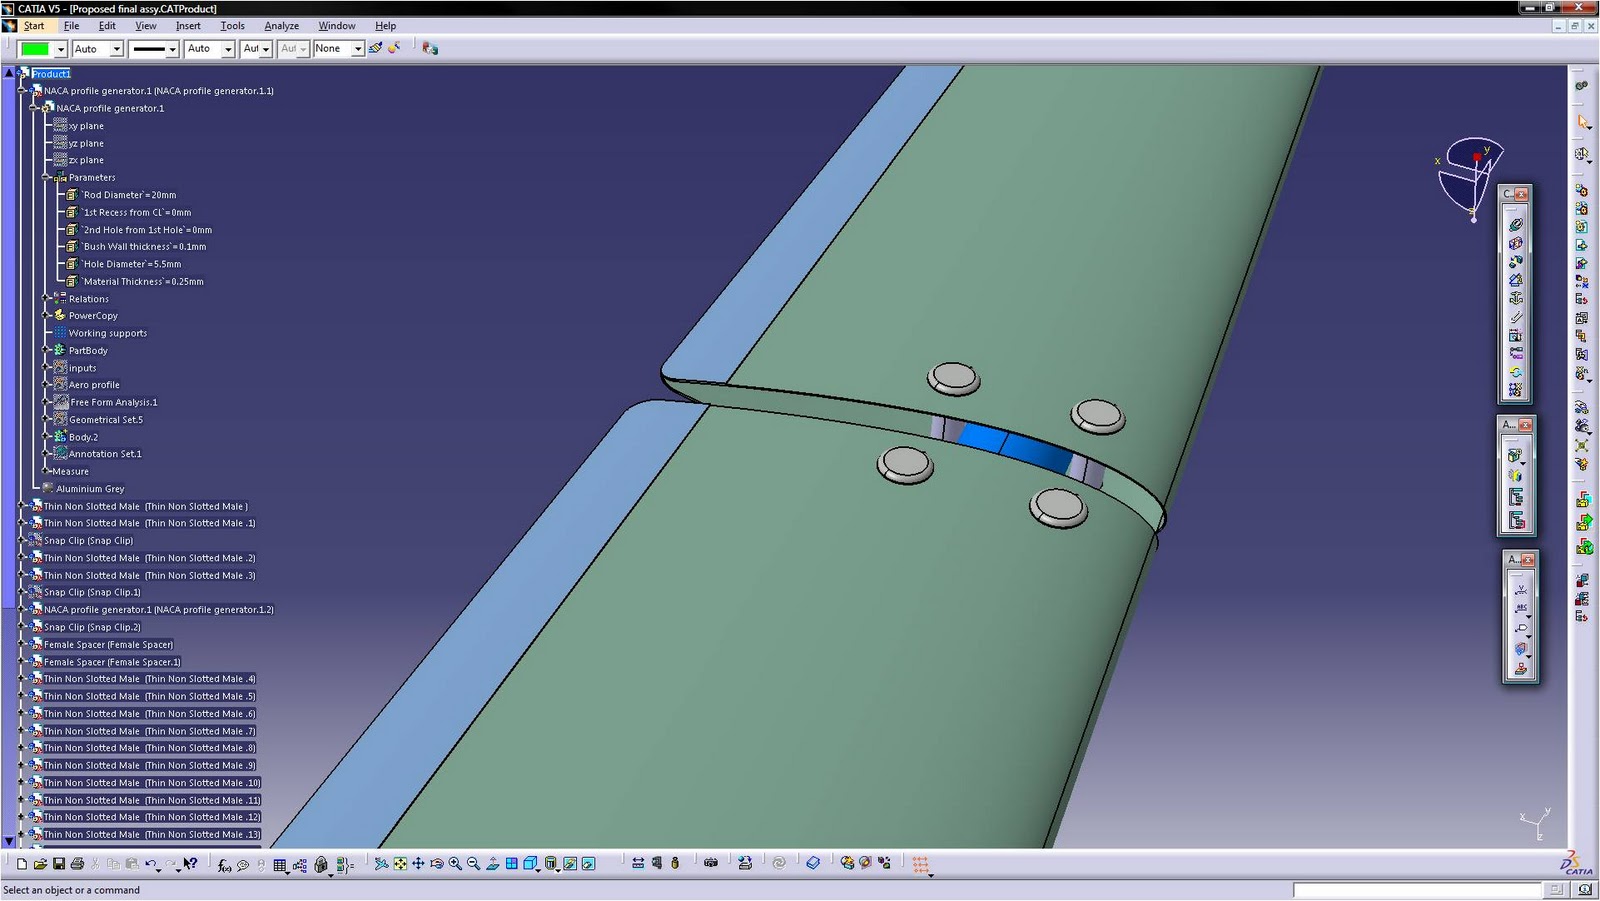Select the Material Thickness=0.25mm parameter
The width and height of the screenshot is (1600, 901).
tap(140, 281)
